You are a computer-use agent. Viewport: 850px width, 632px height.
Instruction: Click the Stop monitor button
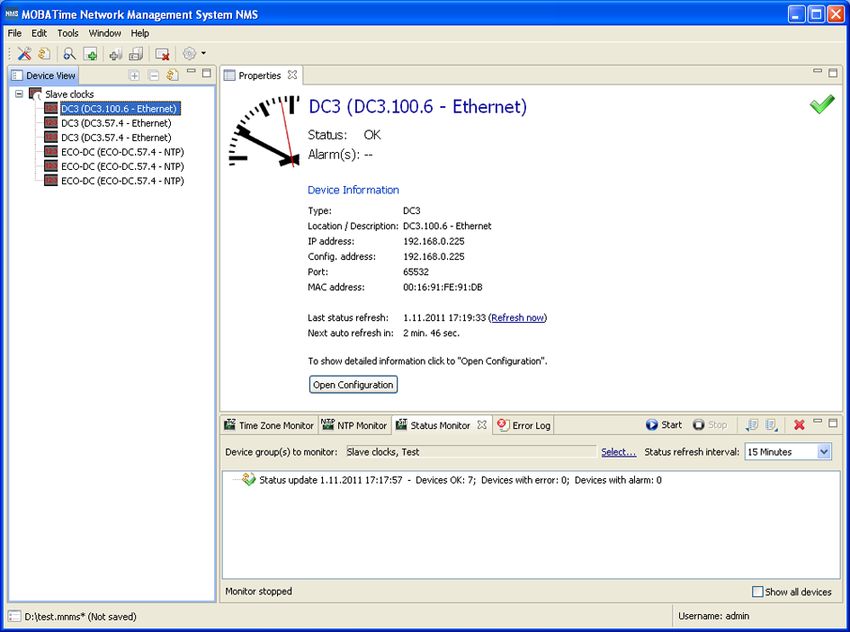click(710, 425)
